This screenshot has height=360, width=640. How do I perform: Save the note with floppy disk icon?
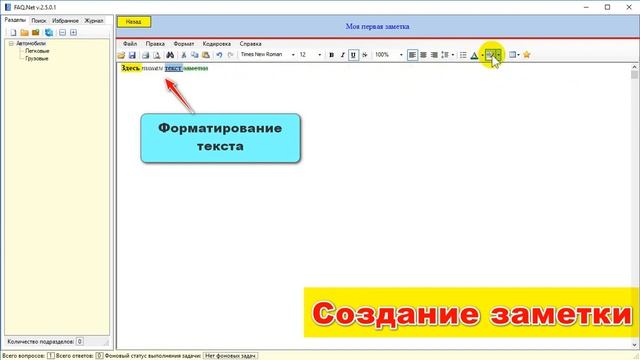(x=132, y=55)
